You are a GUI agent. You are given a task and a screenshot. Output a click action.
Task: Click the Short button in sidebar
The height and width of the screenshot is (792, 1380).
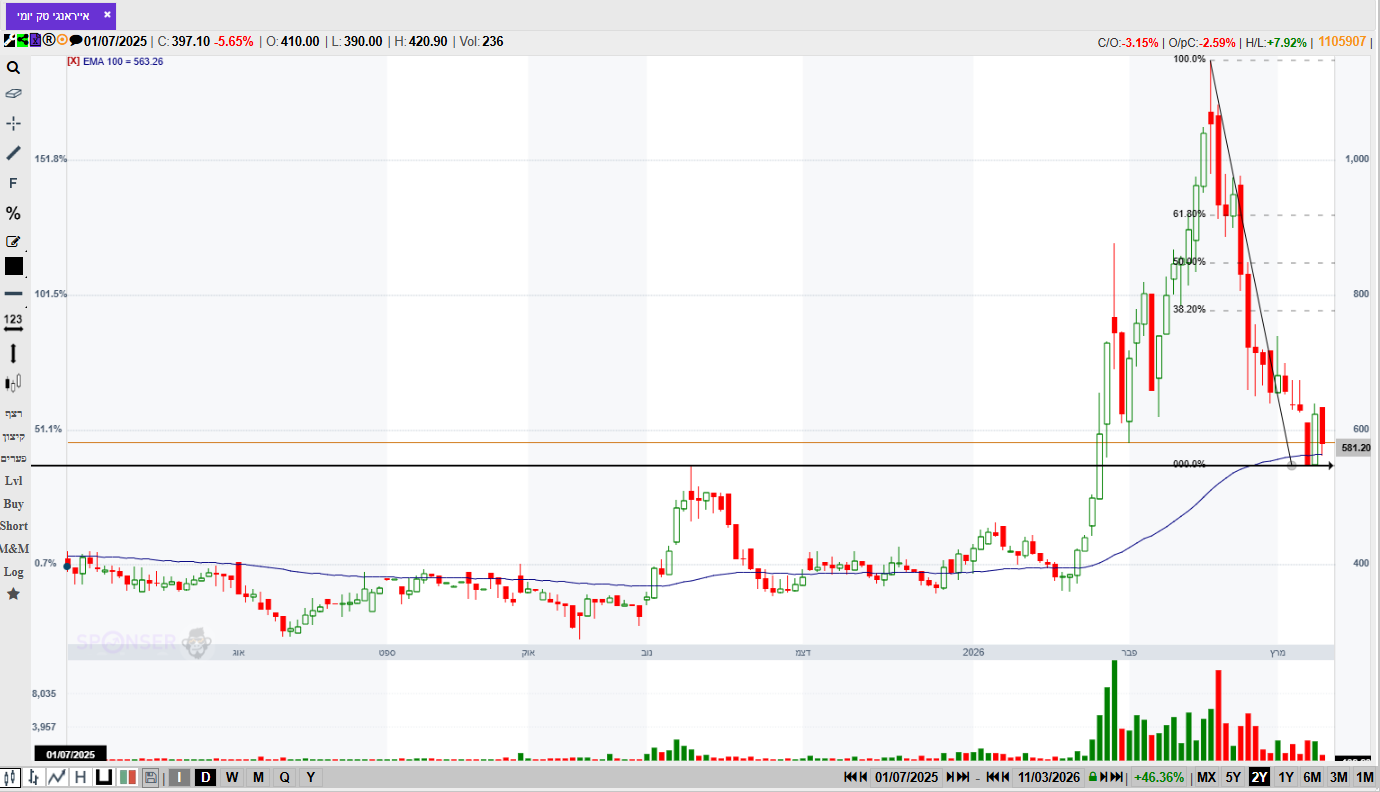tap(14, 526)
